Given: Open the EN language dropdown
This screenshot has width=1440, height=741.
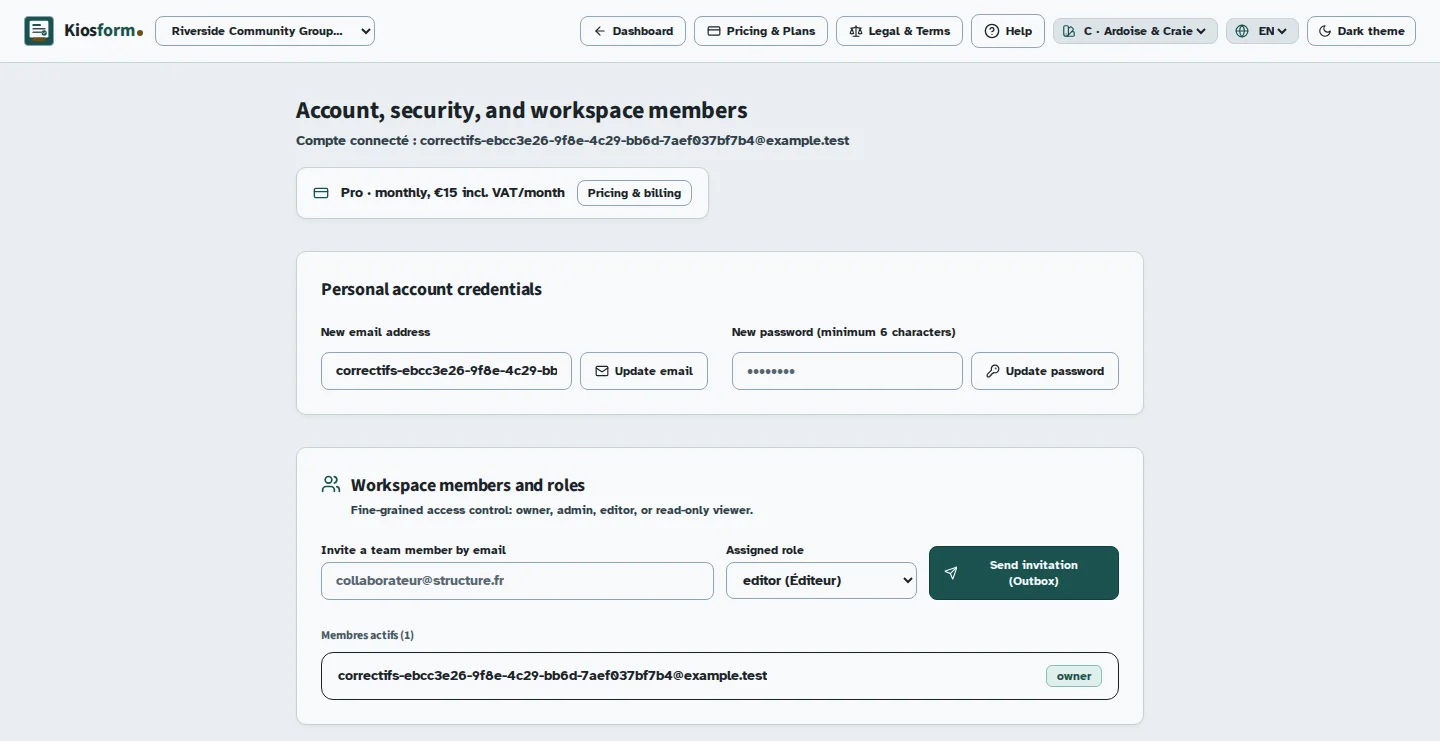Looking at the screenshot, I should [x=1262, y=31].
